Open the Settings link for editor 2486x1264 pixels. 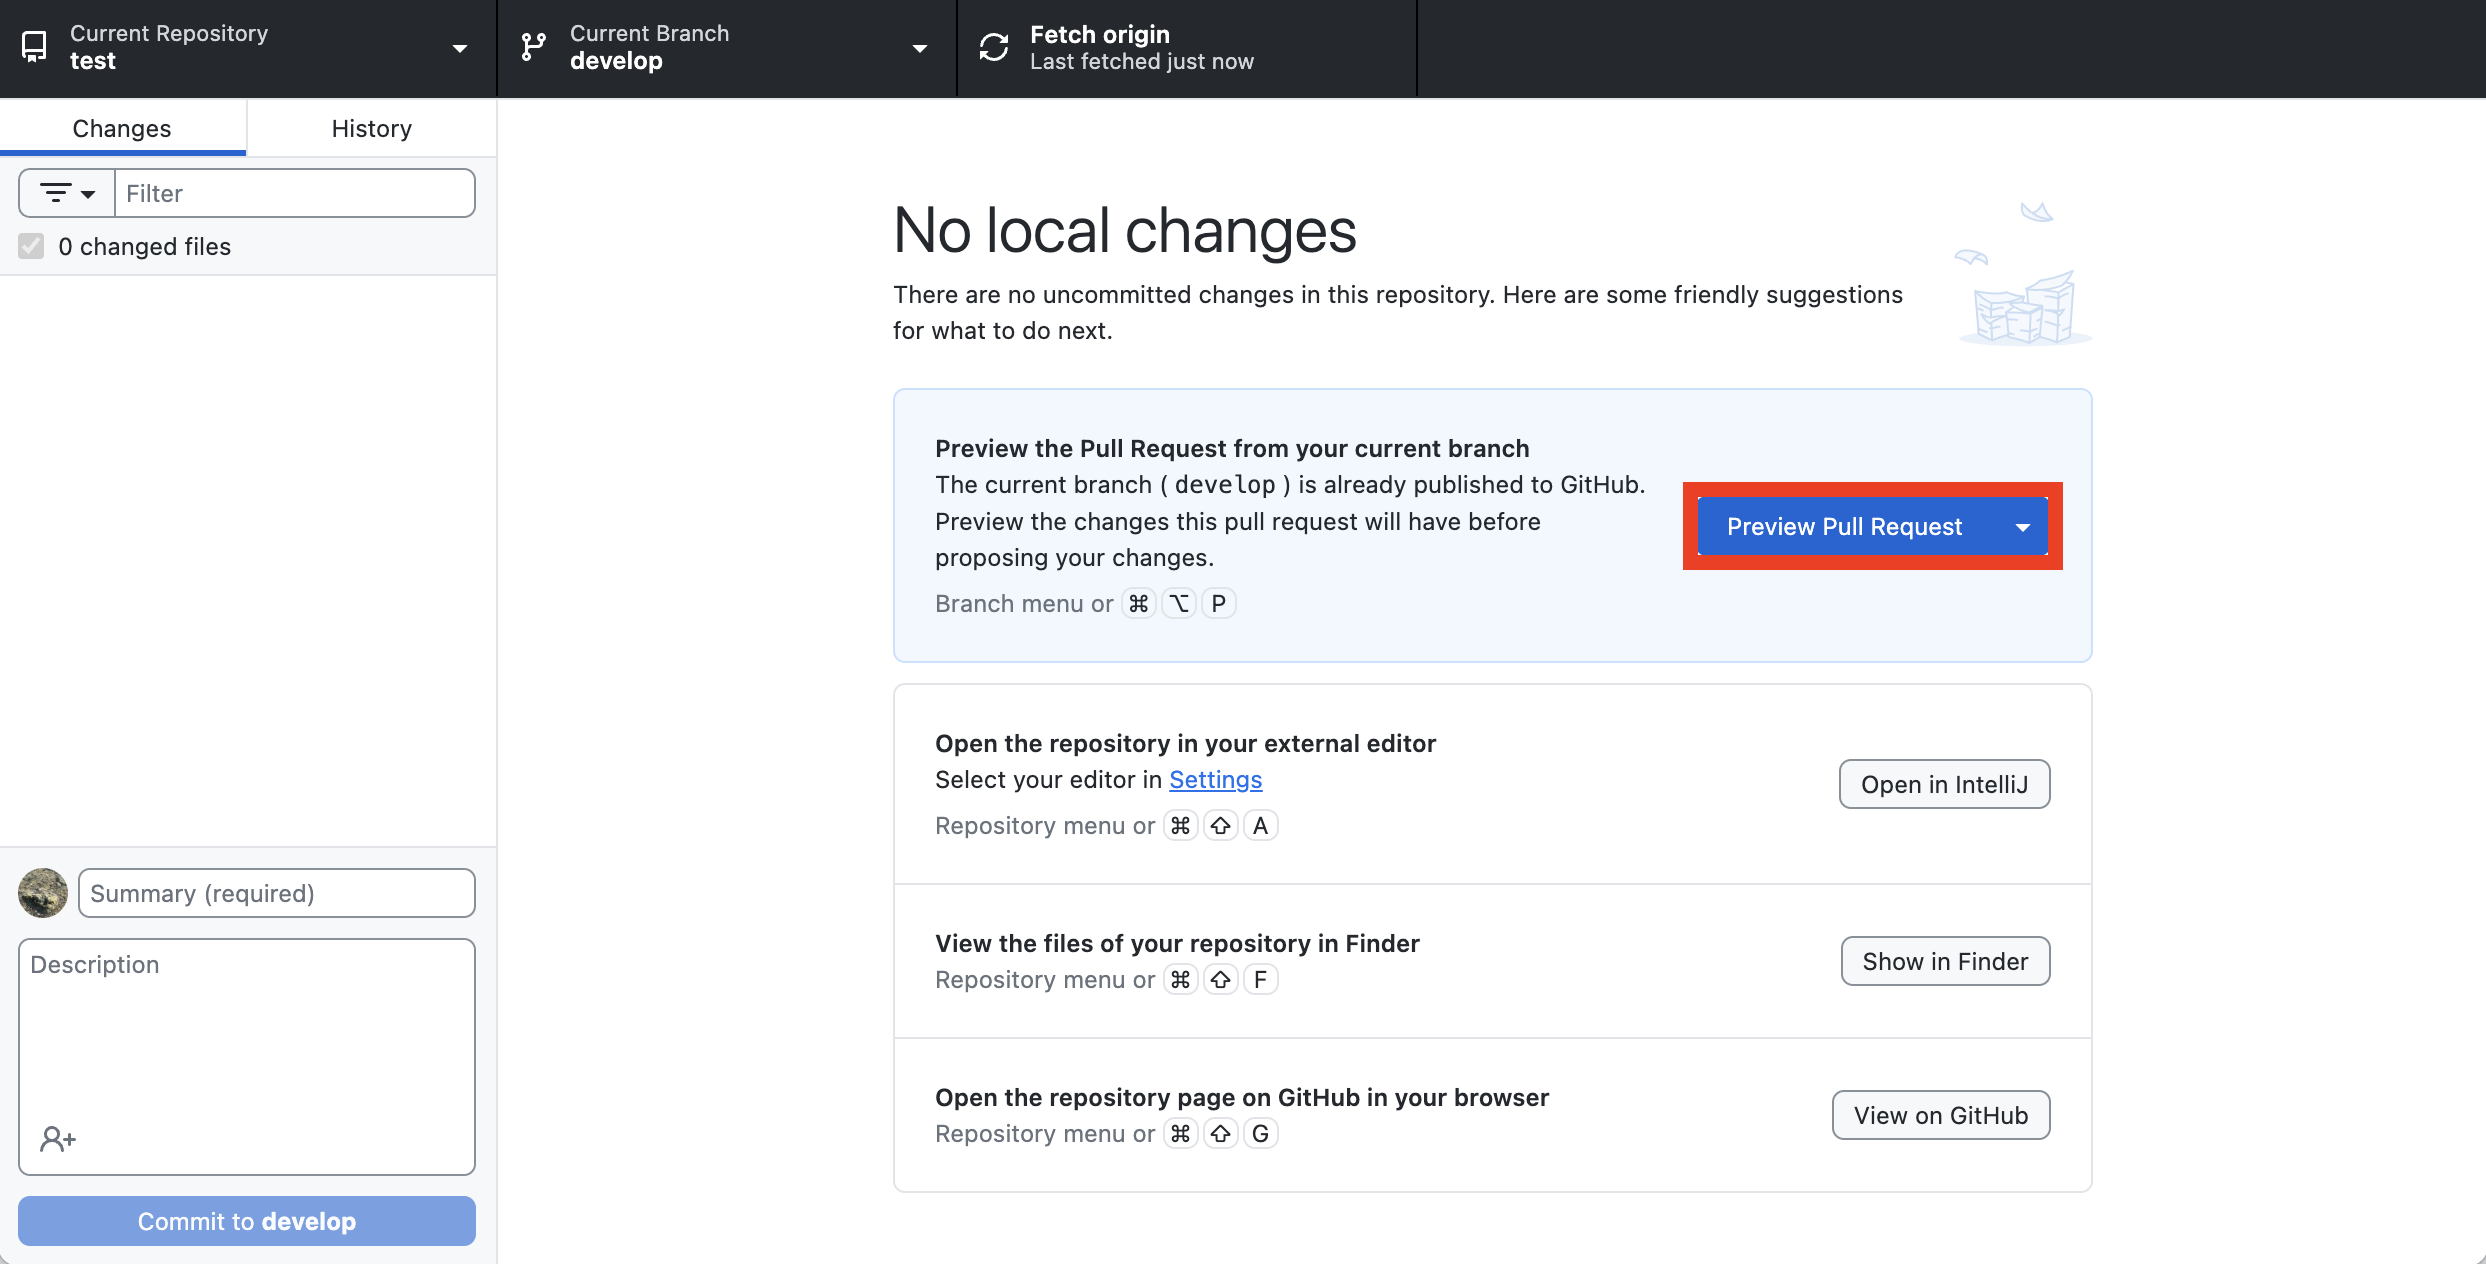tap(1215, 780)
